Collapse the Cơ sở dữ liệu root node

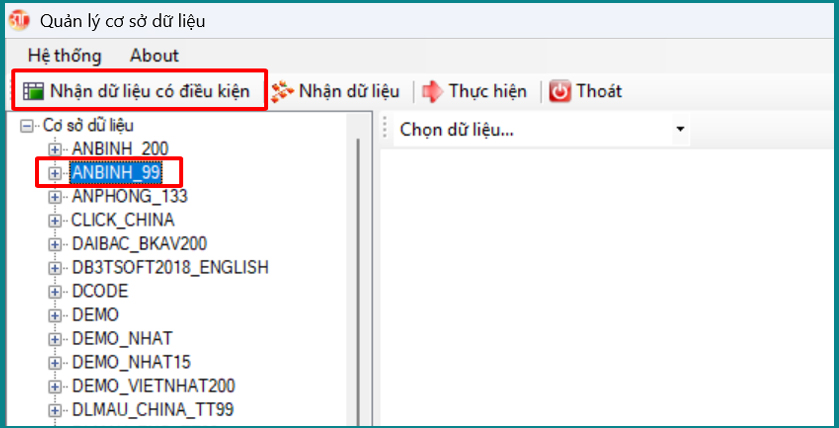[x=27, y=126]
